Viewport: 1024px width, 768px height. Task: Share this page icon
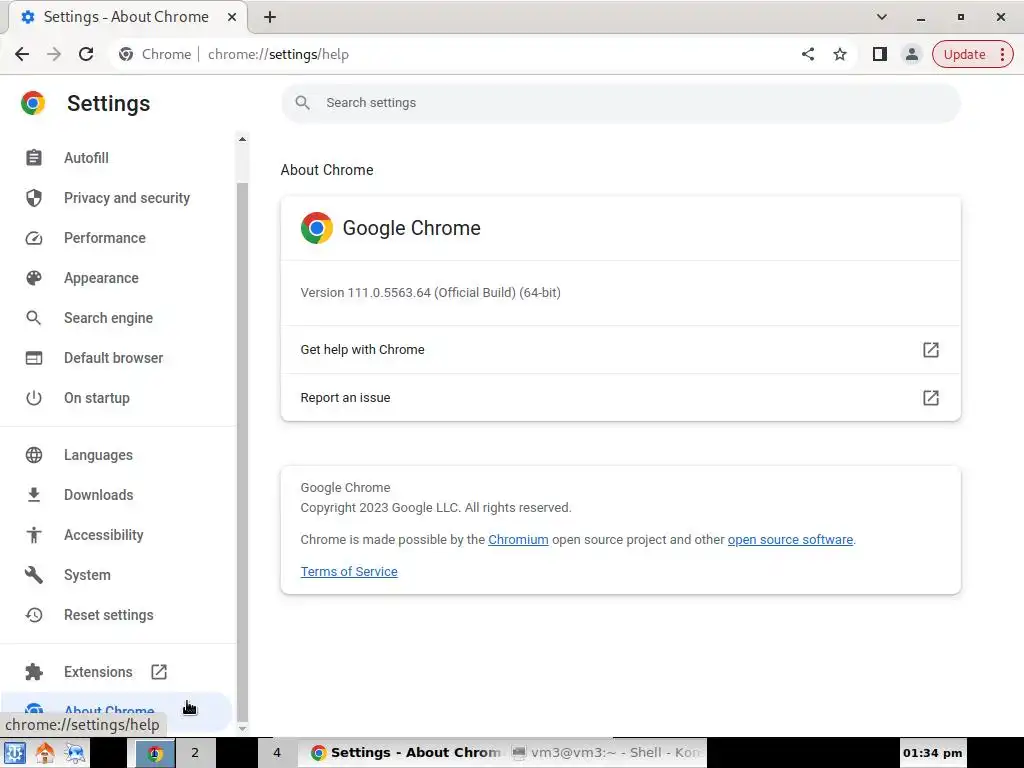coord(808,54)
